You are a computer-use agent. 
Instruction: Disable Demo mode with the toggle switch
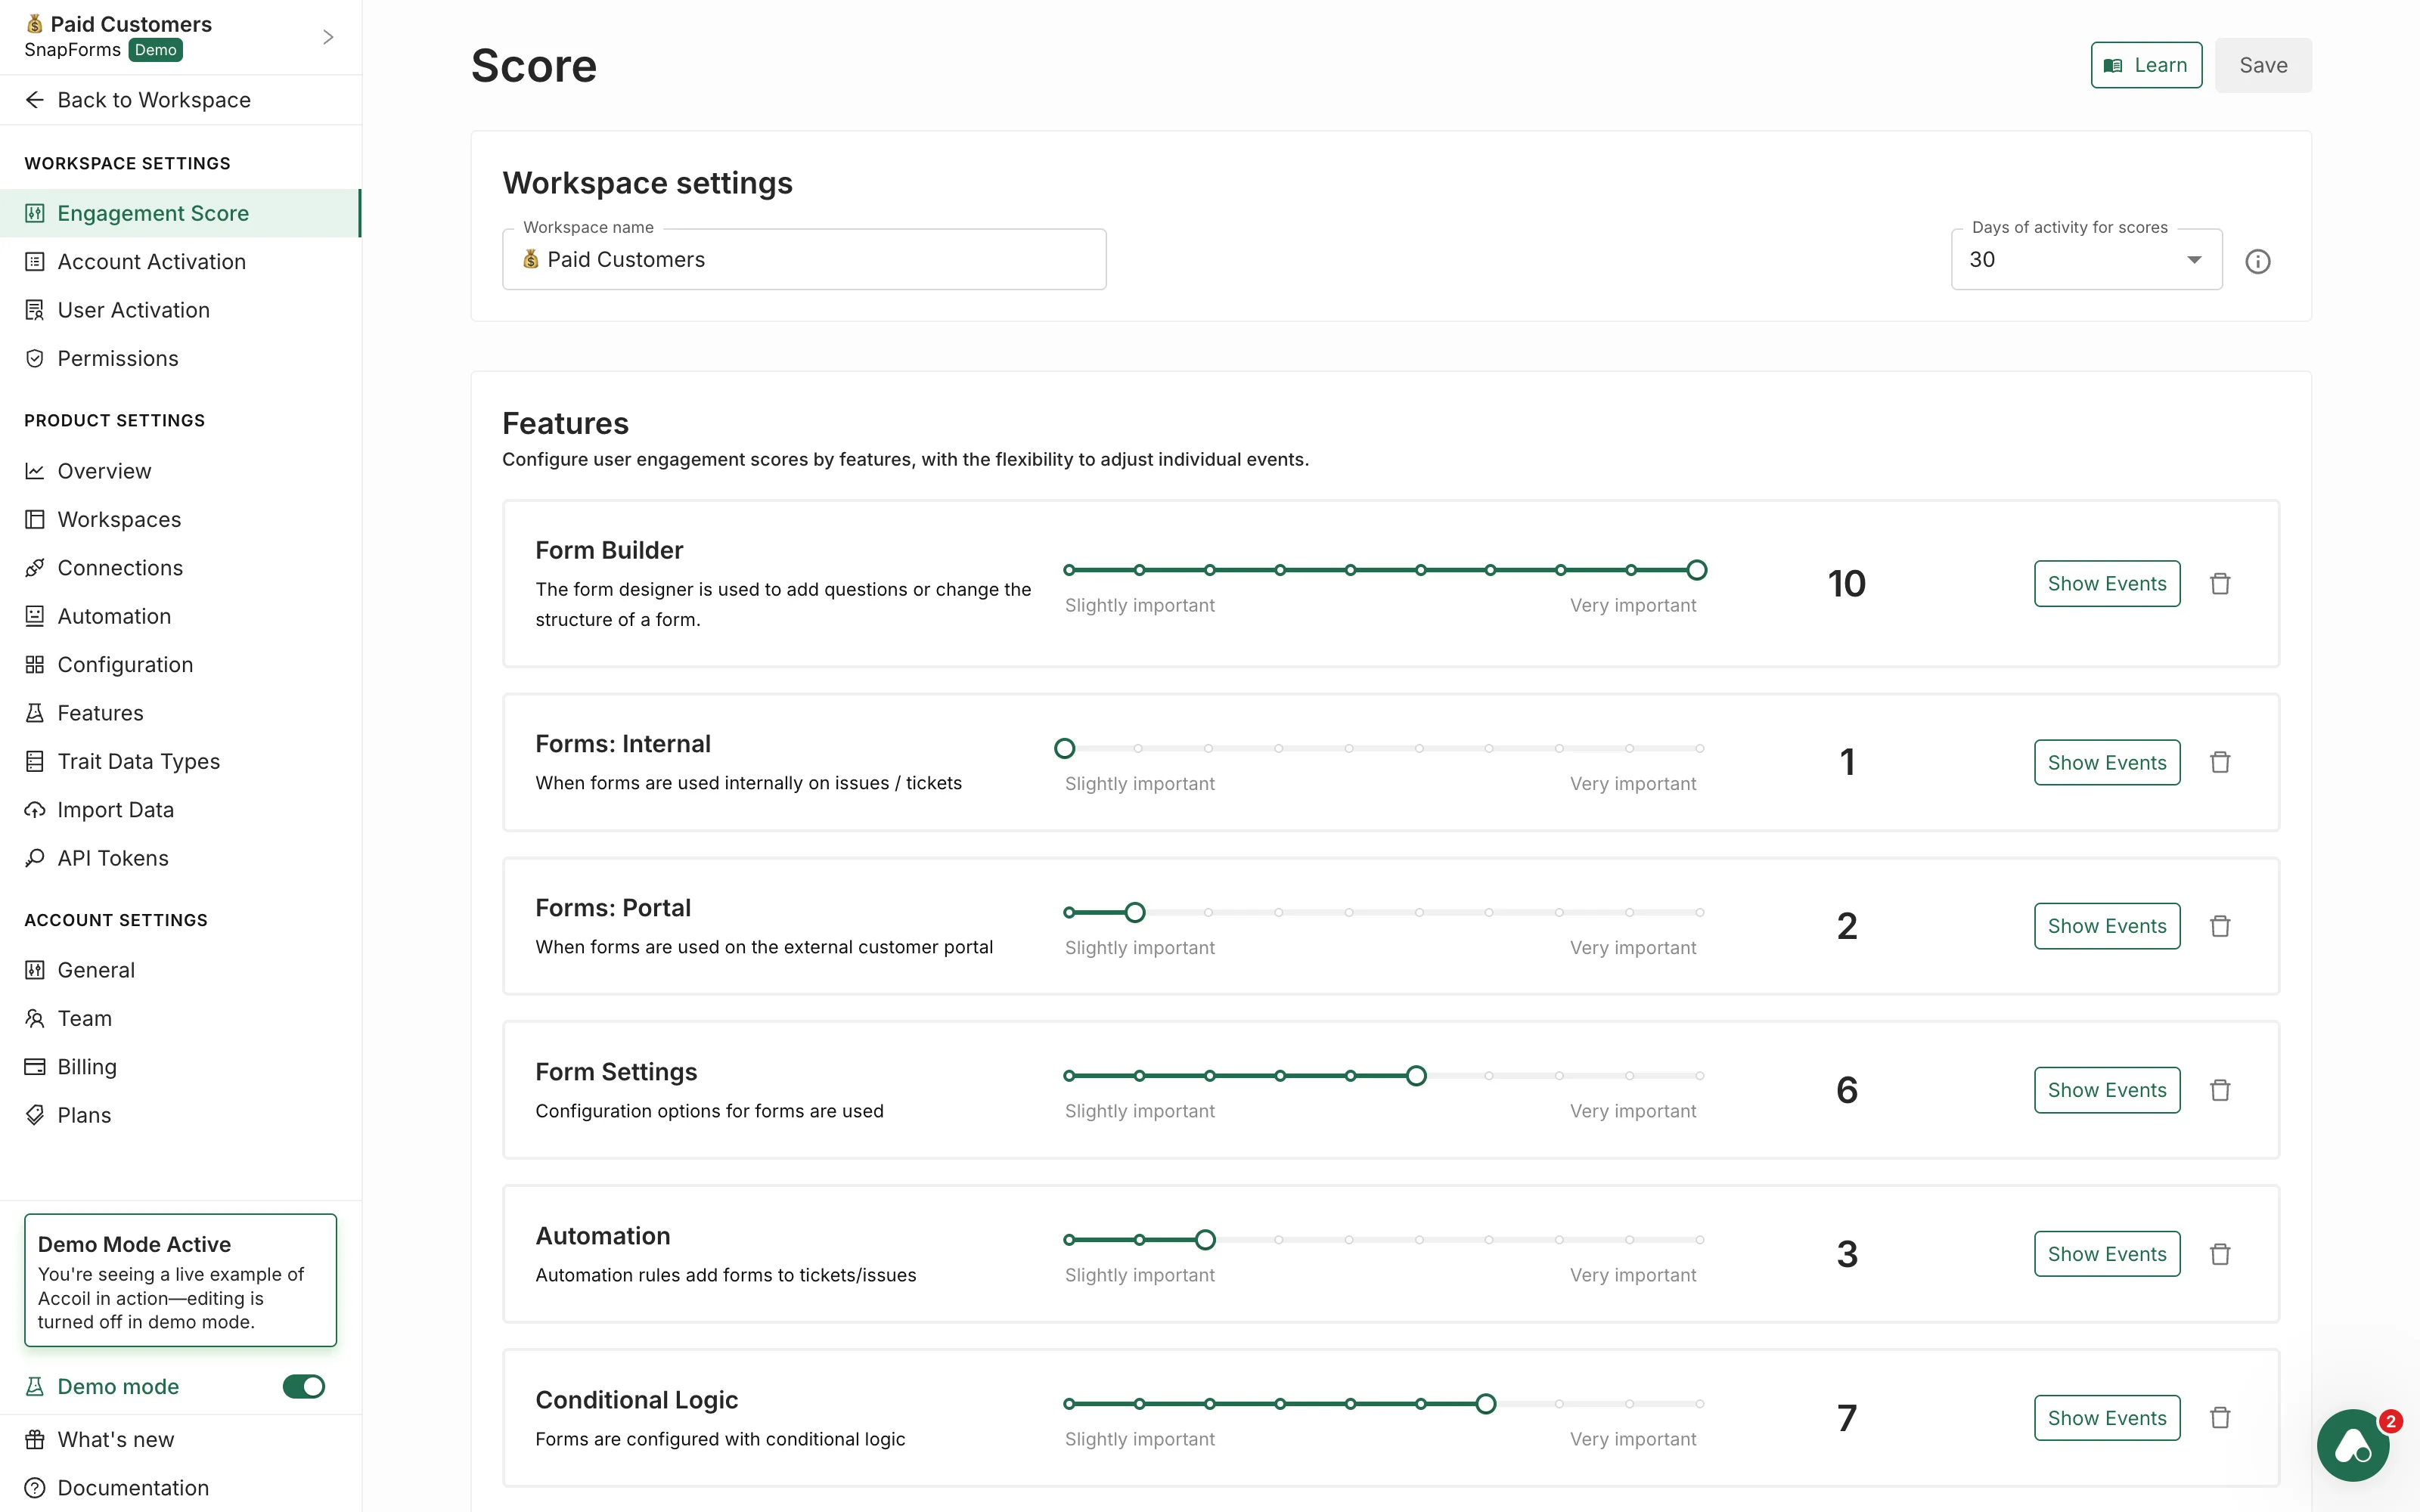[303, 1386]
